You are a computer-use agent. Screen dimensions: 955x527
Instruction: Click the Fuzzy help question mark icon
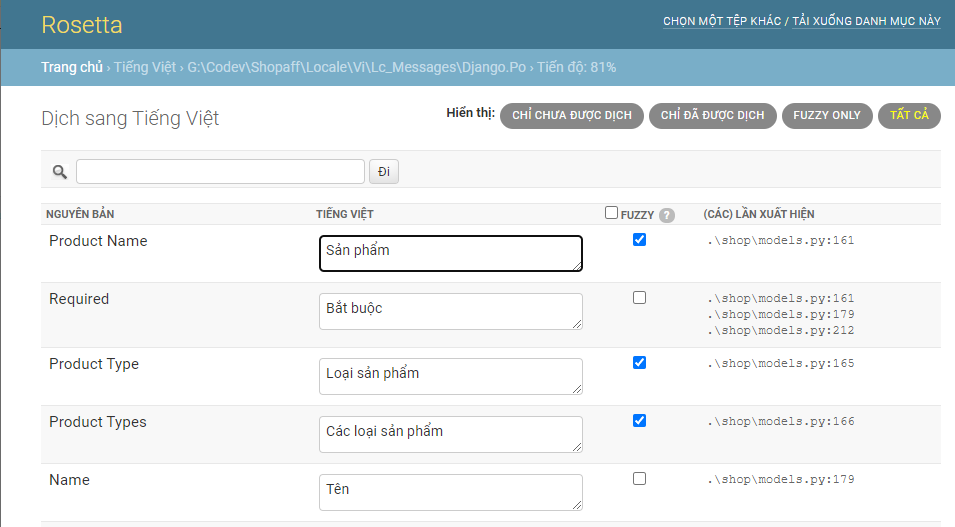[667, 215]
